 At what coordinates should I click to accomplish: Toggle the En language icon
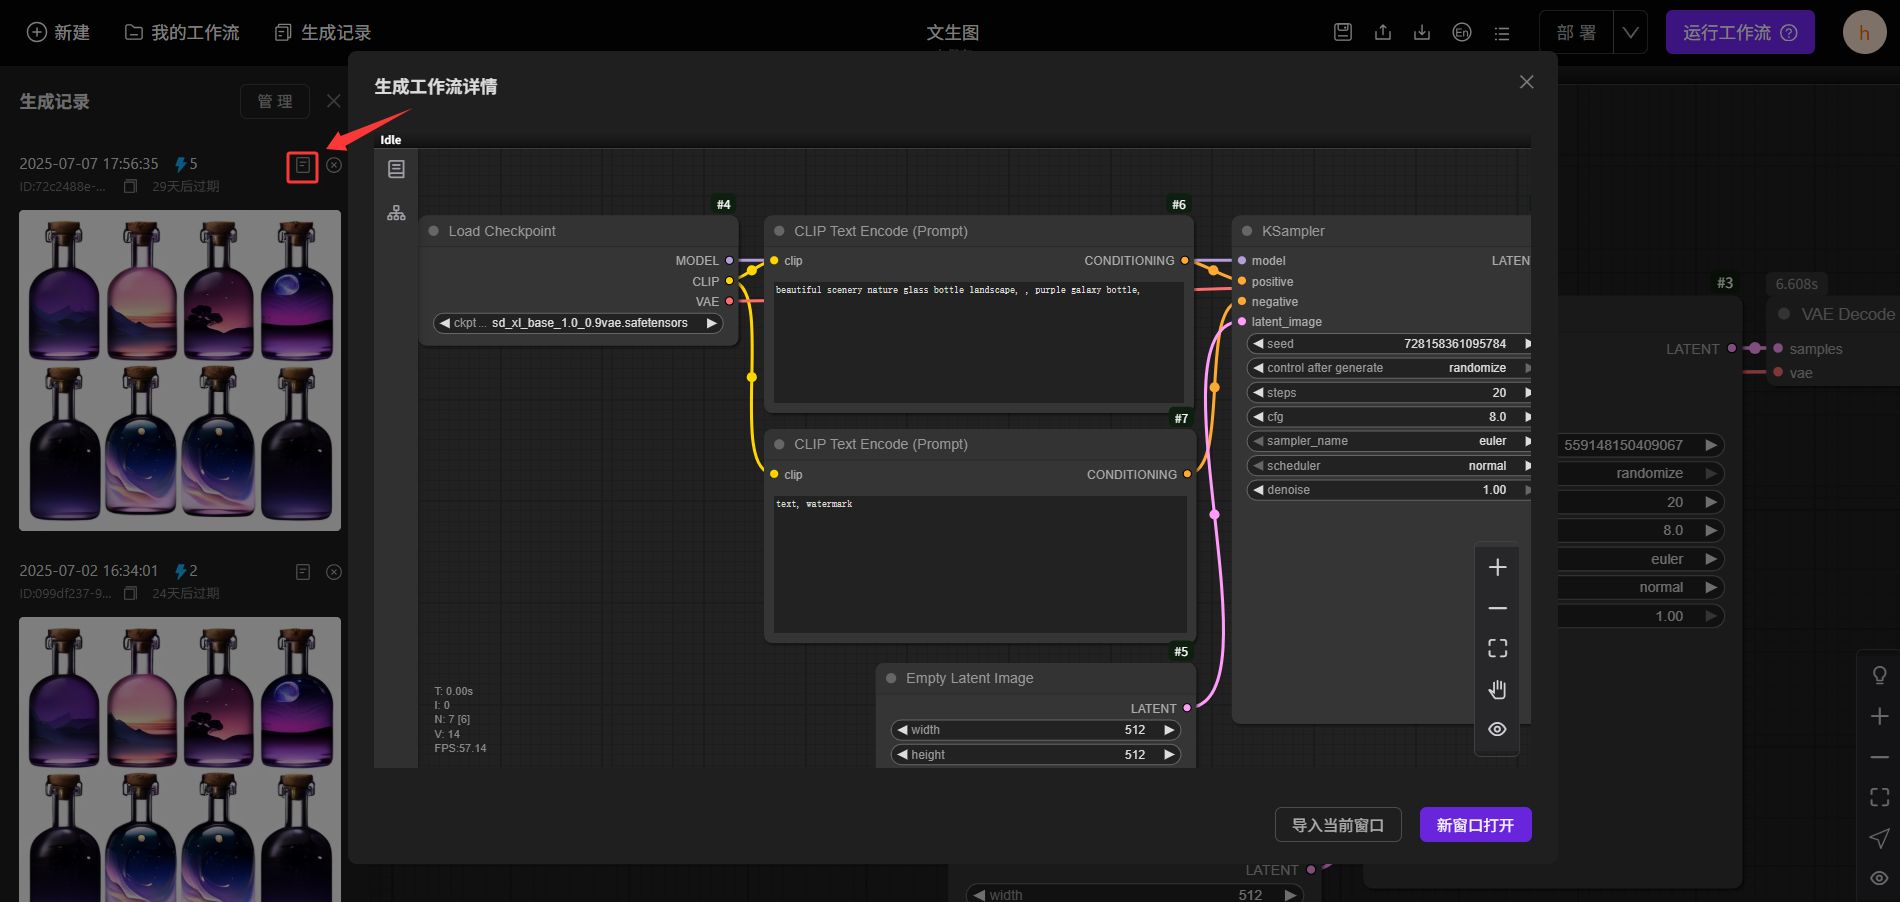[x=1462, y=32]
